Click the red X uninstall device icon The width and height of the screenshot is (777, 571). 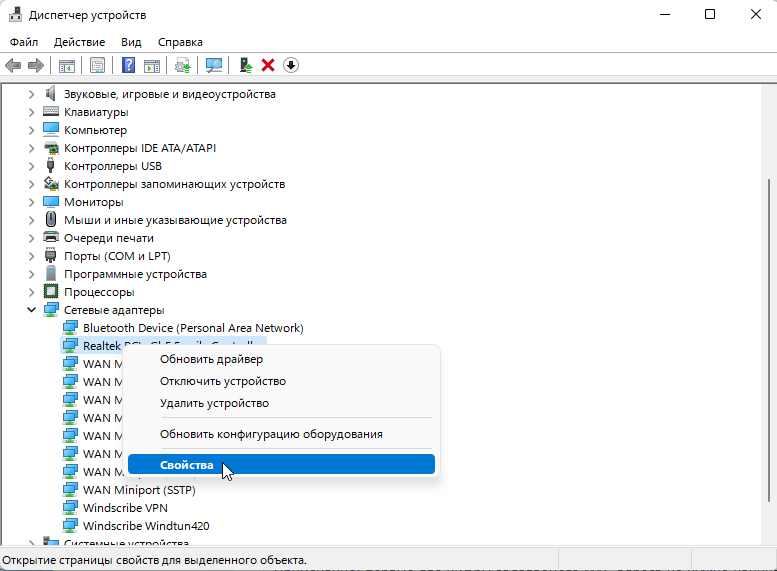pyautogui.click(x=268, y=65)
